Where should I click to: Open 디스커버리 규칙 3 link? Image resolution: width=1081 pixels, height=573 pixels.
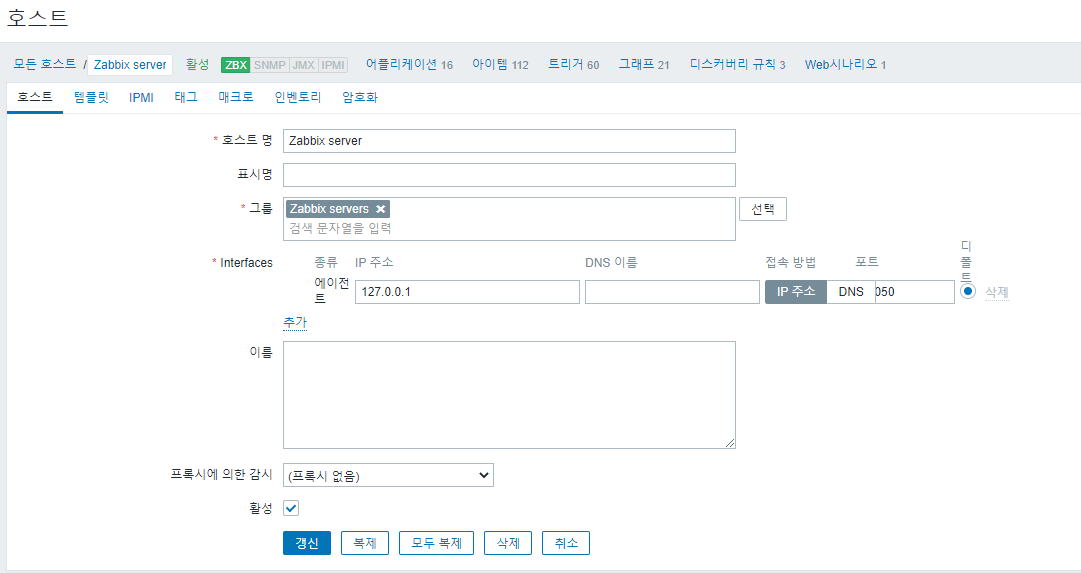(738, 64)
